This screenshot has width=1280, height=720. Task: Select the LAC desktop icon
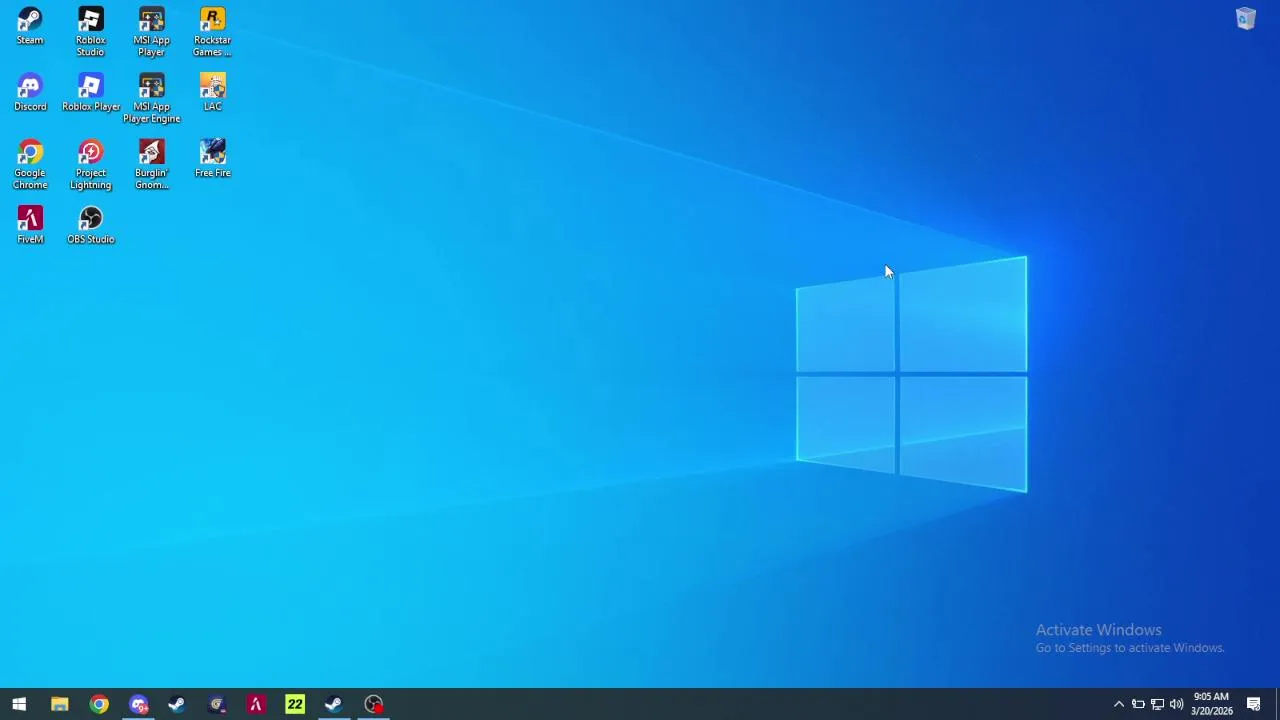(212, 93)
